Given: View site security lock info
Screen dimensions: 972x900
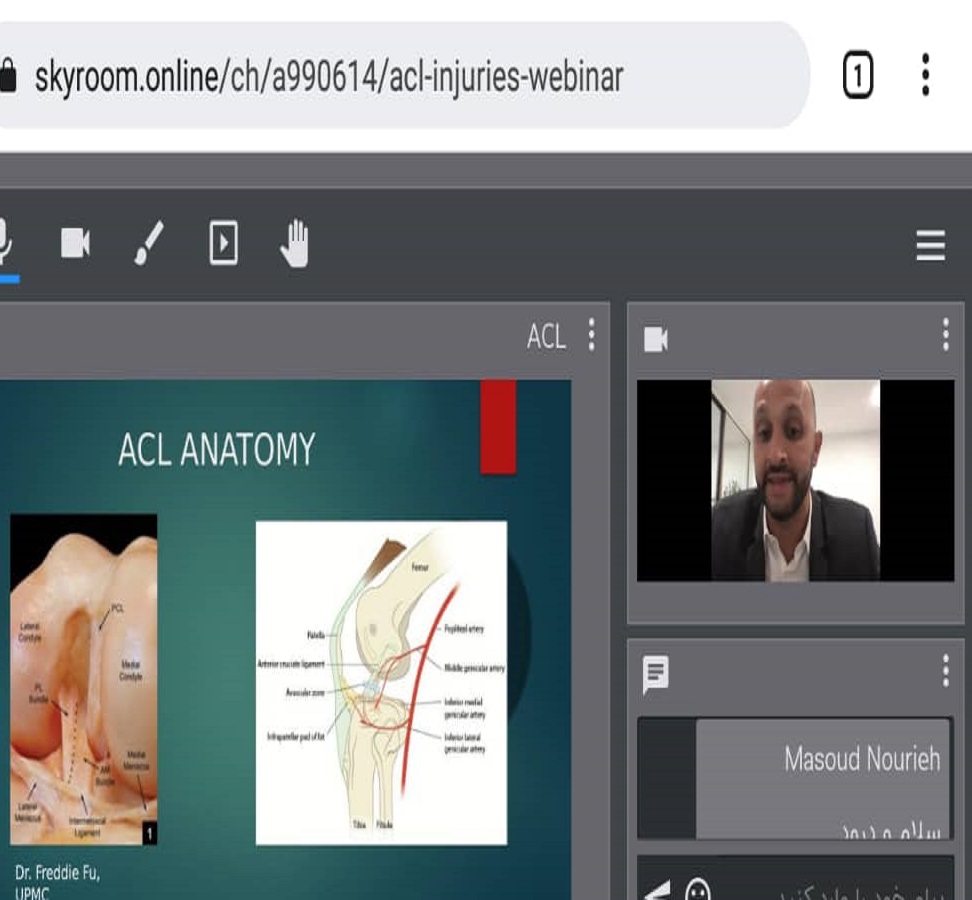Looking at the screenshot, I should click(x=8, y=76).
